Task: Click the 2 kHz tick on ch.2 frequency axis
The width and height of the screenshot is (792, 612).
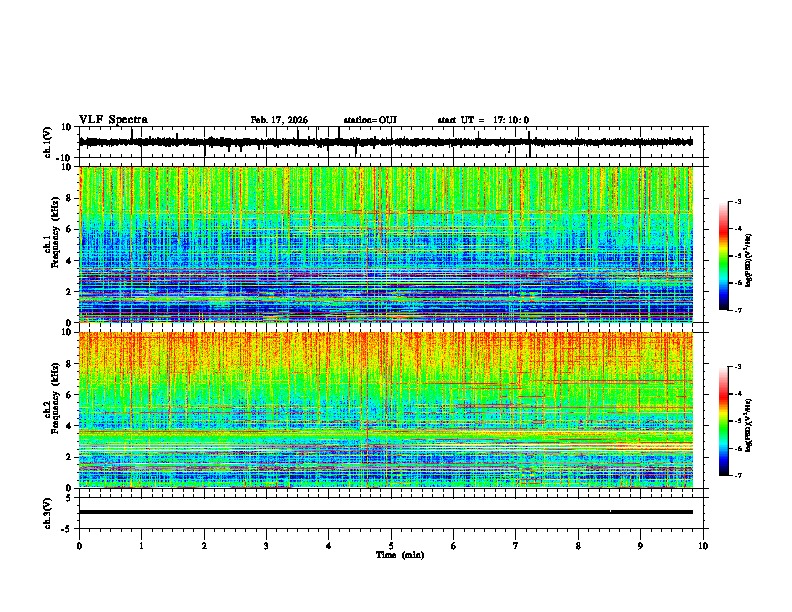Action: (70, 457)
